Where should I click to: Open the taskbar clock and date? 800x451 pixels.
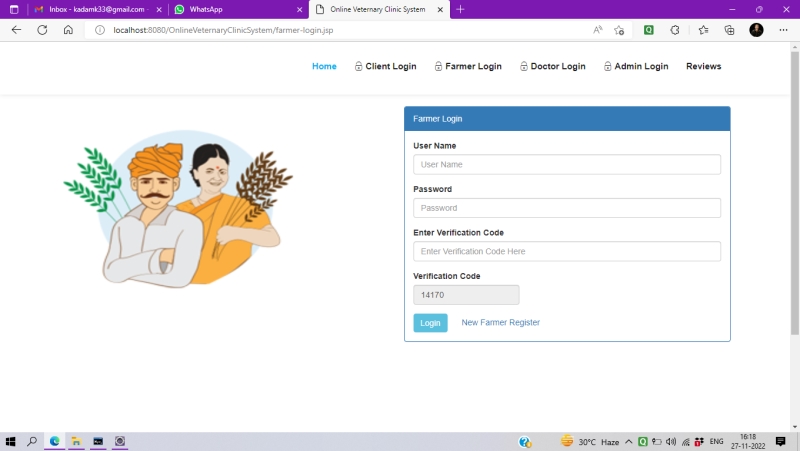point(748,441)
